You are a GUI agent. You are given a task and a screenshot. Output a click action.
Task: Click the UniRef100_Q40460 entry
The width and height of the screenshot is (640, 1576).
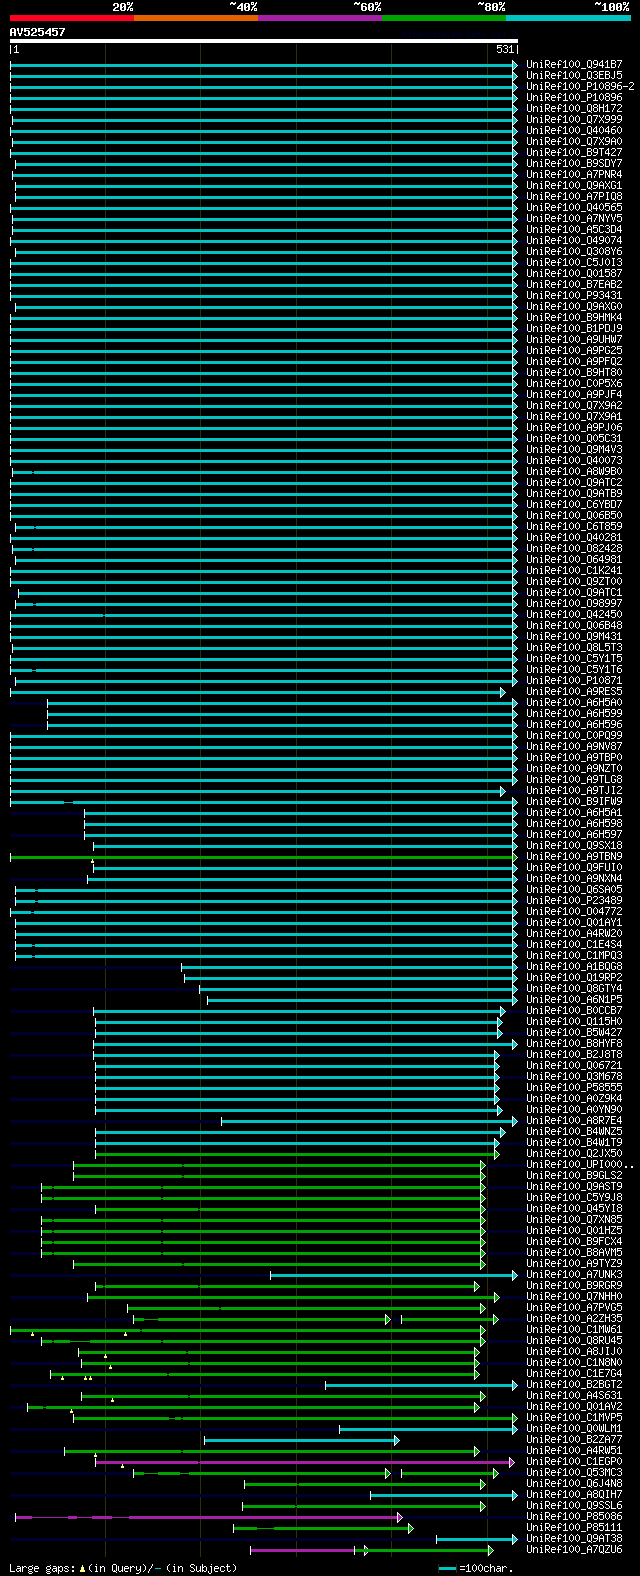tap(574, 130)
